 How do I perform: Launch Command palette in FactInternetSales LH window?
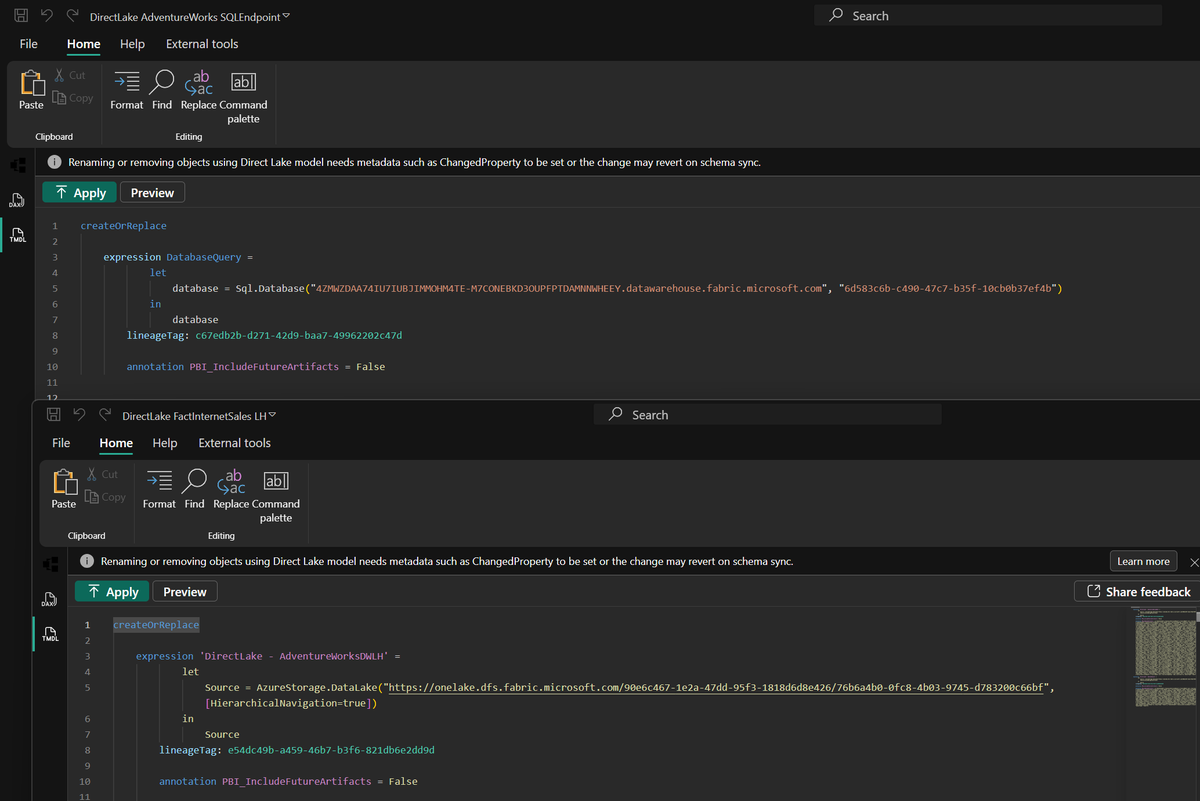[276, 496]
